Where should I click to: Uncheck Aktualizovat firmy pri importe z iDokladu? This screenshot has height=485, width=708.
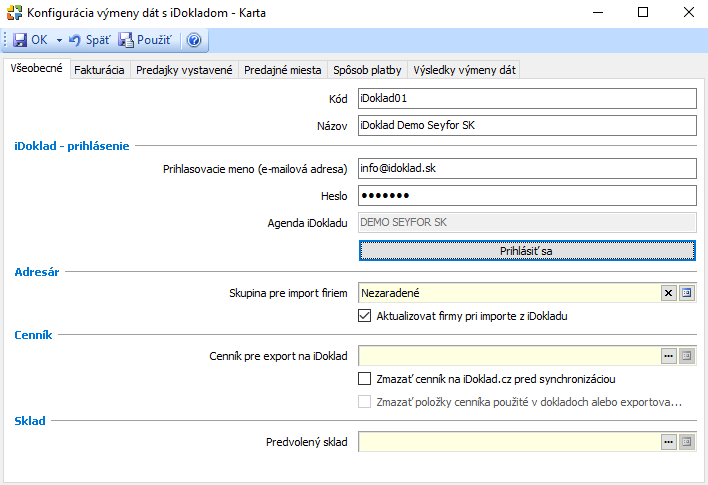(x=365, y=316)
